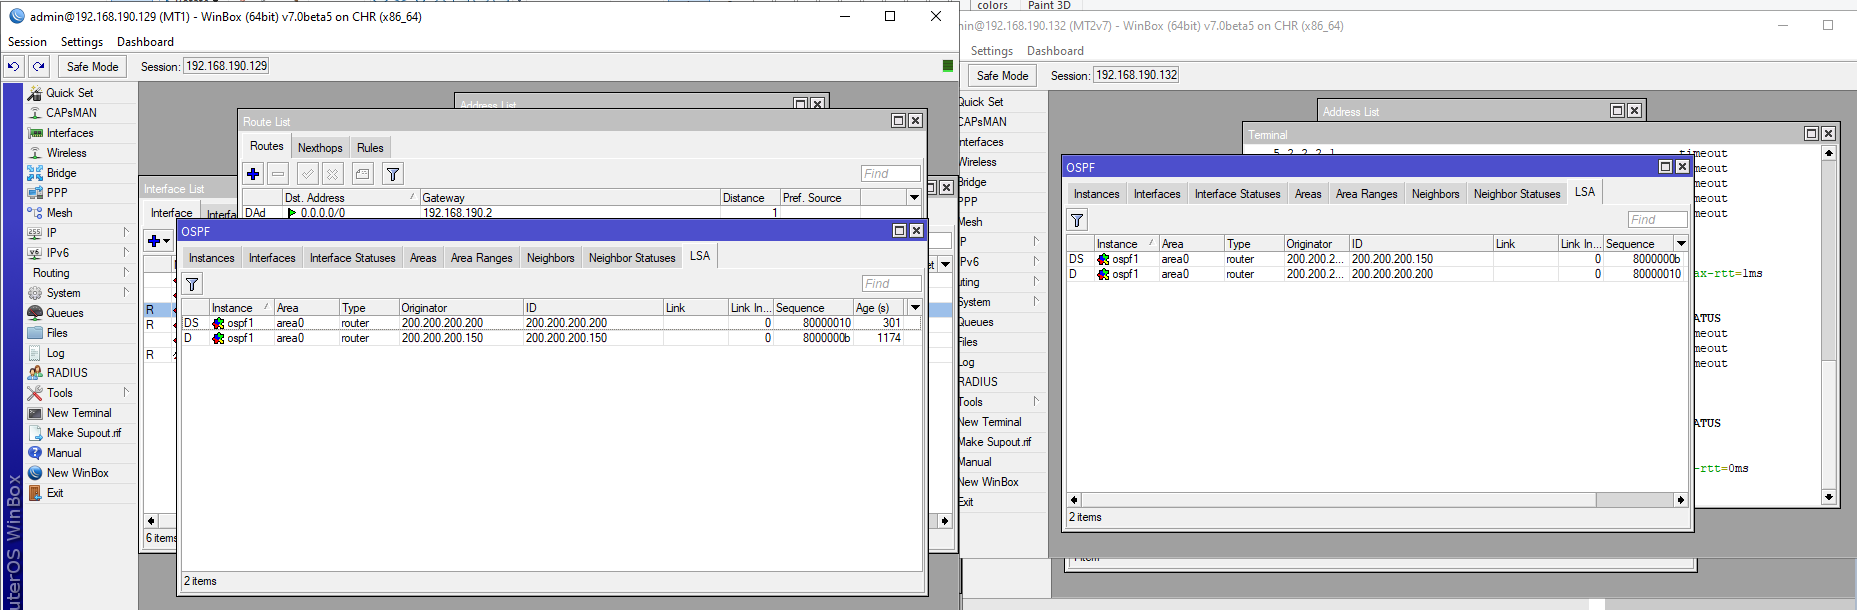Toggle Safe Mode in MT2v7 window
Image resolution: width=1857 pixels, height=610 pixels.
coord(1002,75)
